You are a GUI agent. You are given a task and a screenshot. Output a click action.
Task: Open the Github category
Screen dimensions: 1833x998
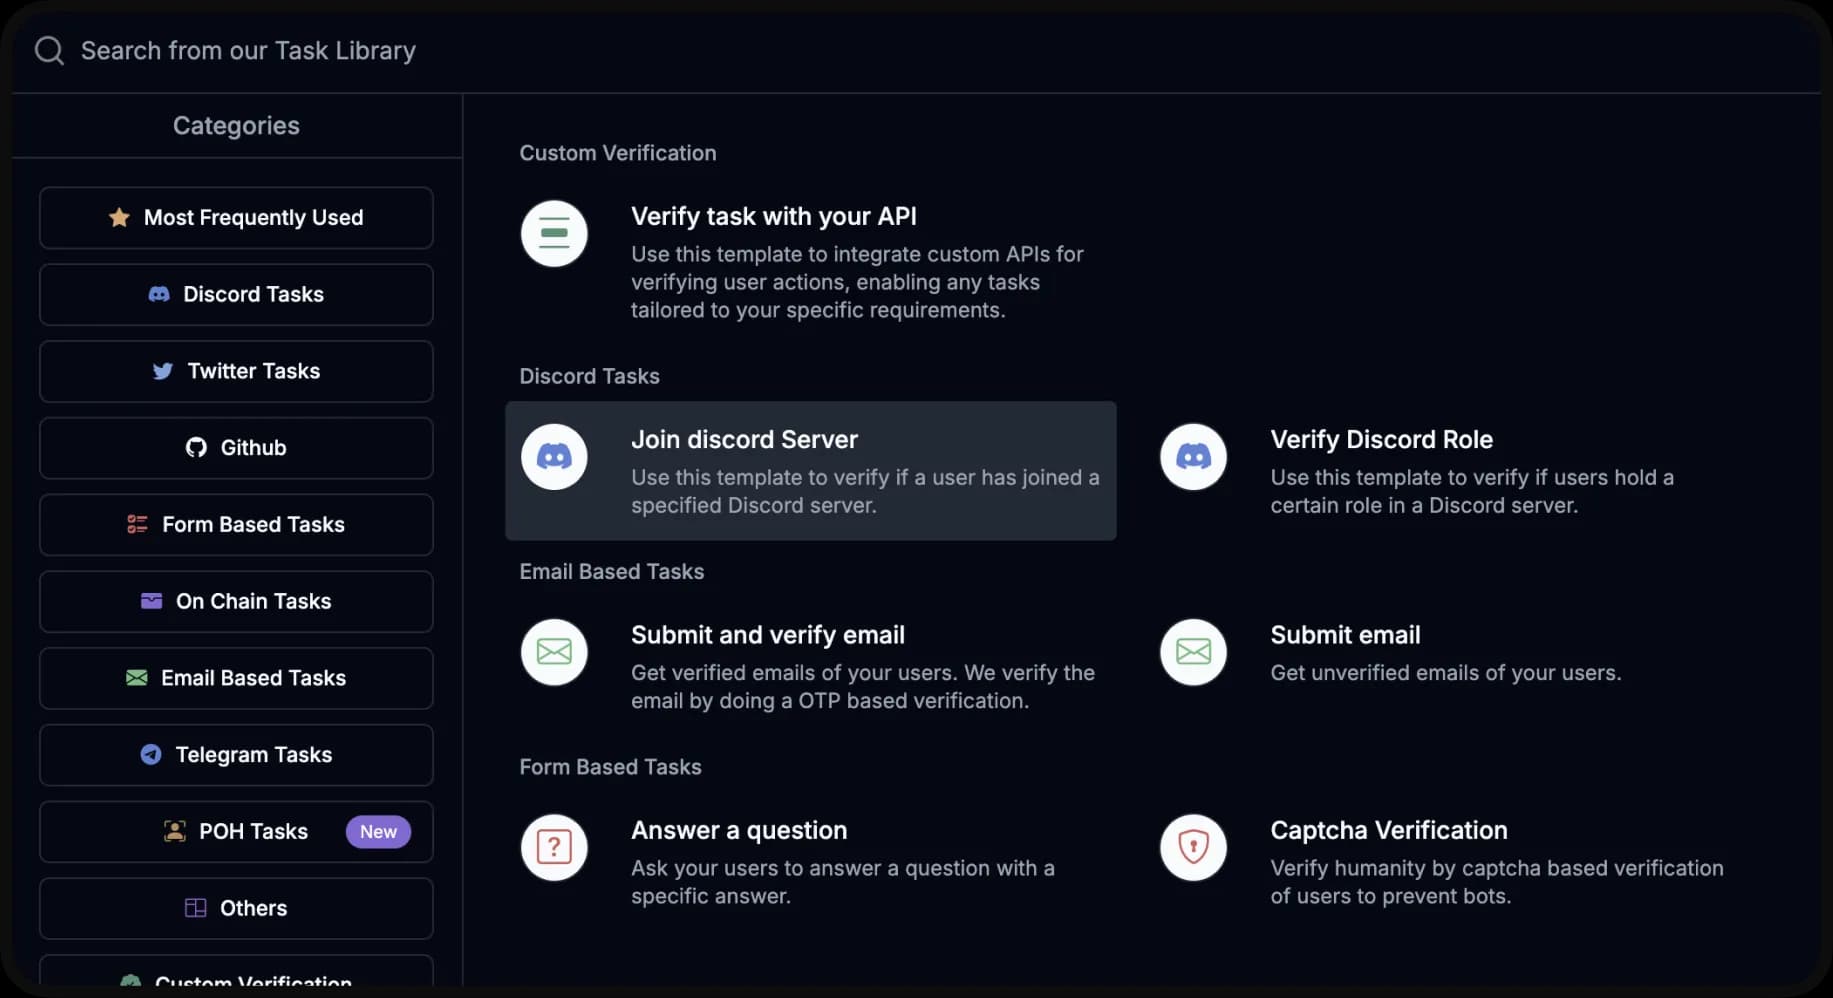coord(236,448)
